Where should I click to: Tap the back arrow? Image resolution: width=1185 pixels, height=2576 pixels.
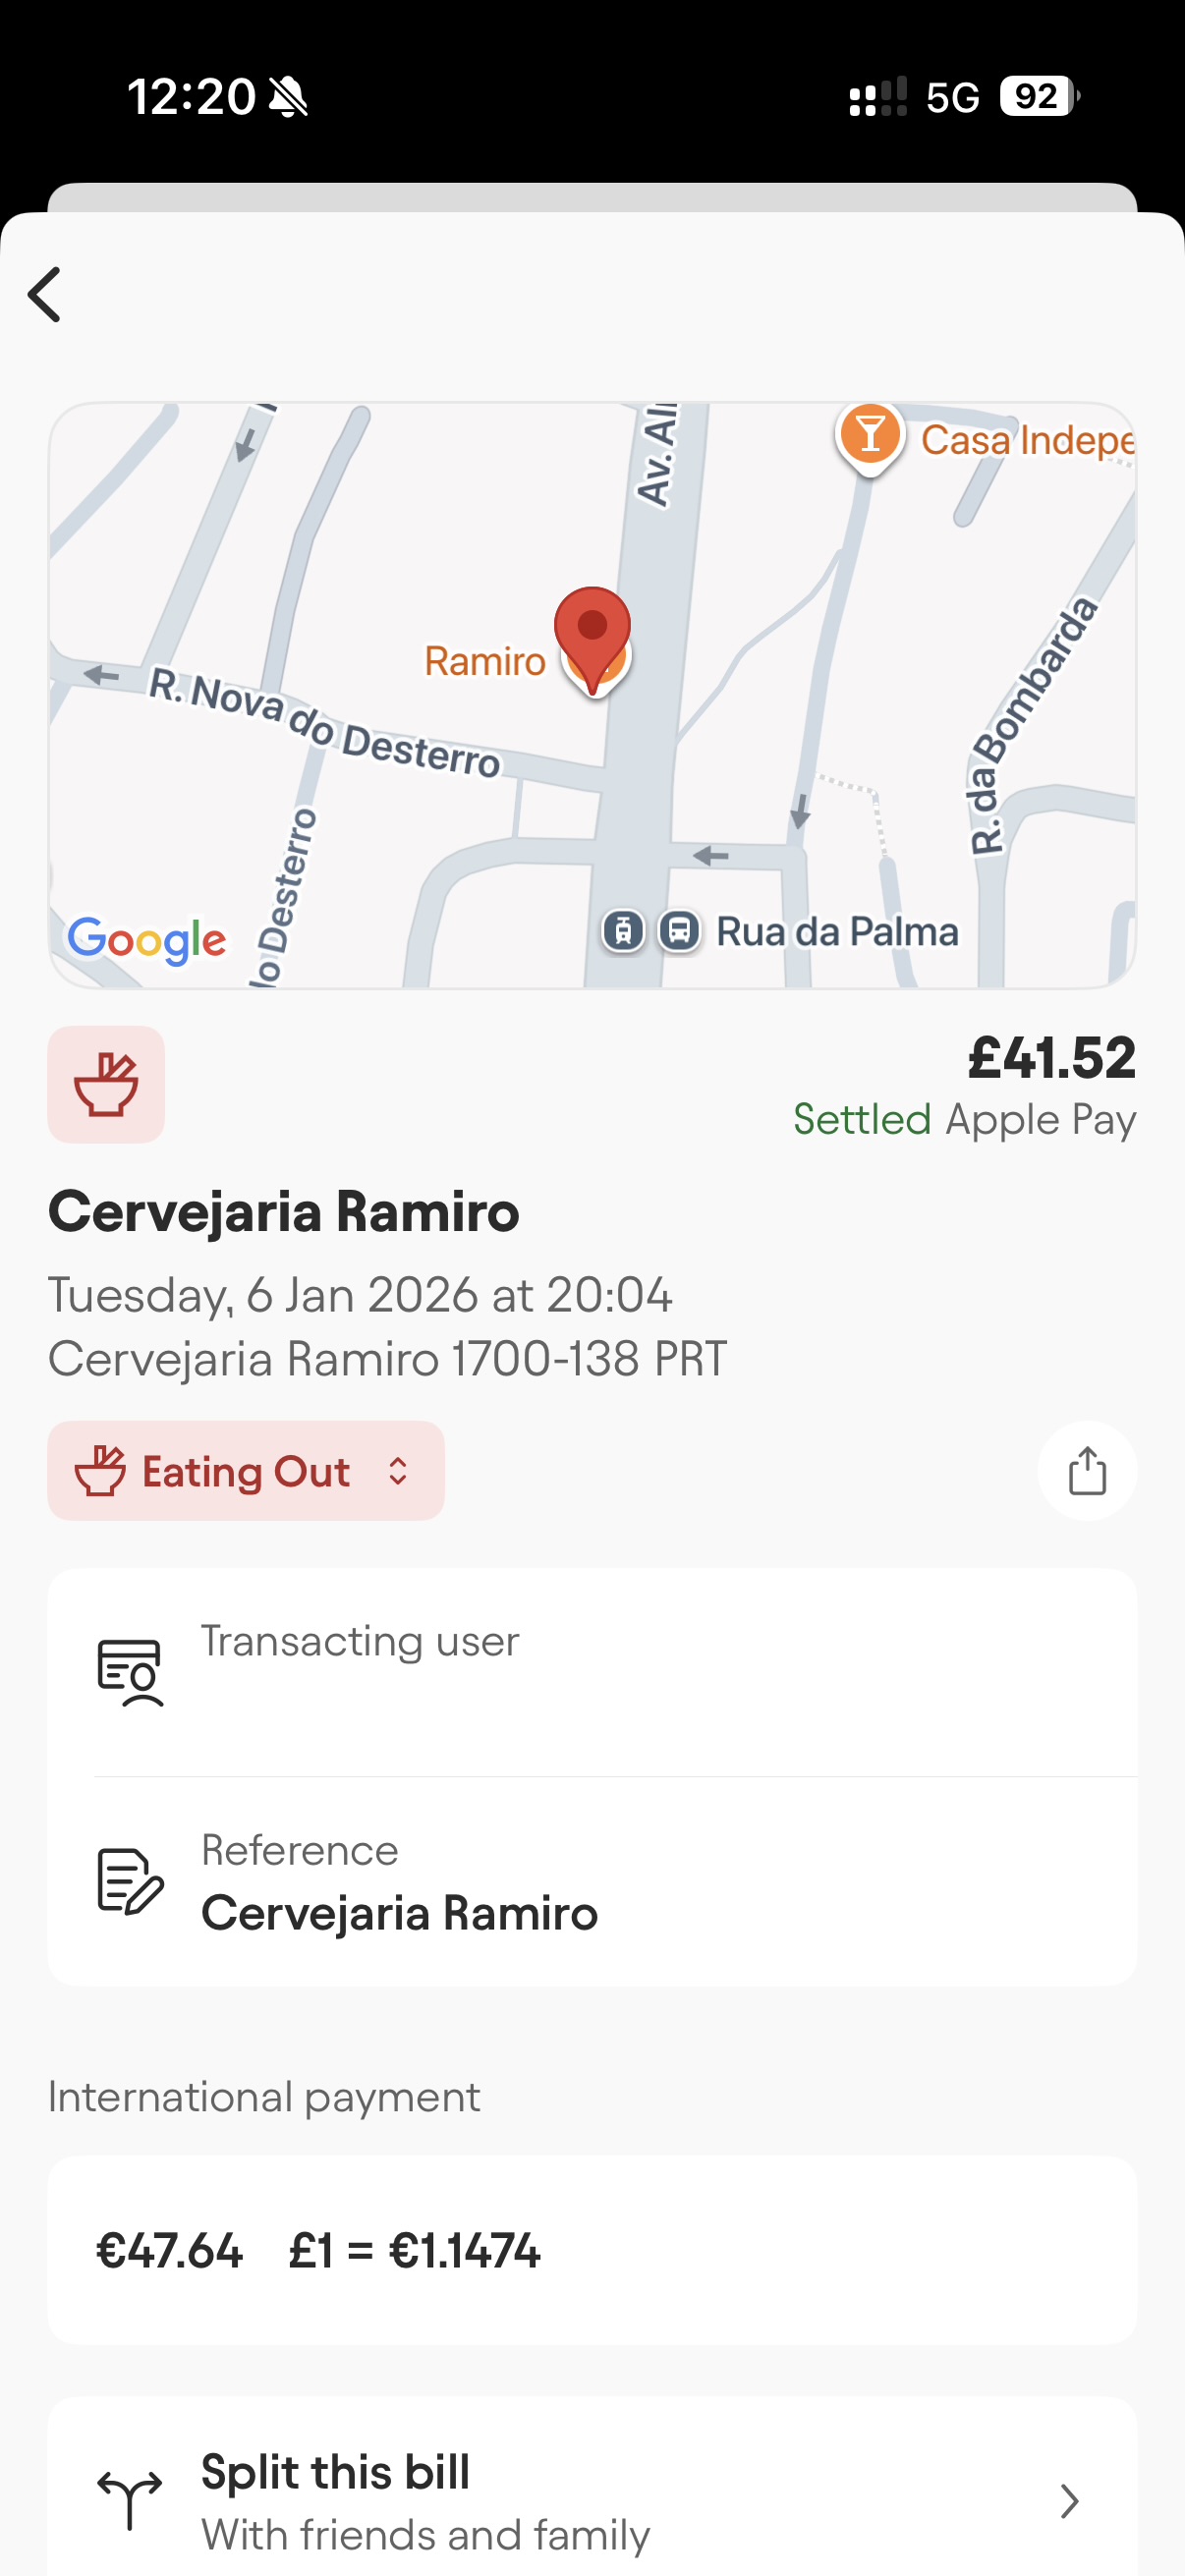(x=45, y=295)
